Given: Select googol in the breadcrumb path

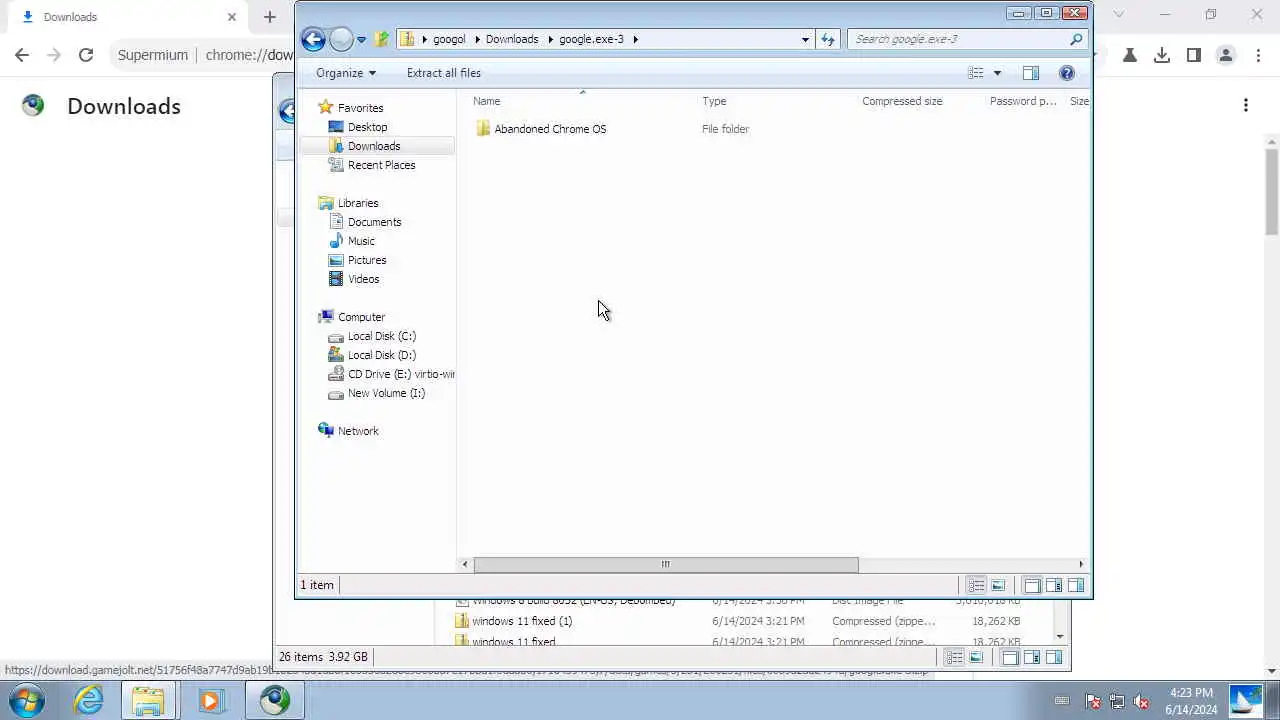Looking at the screenshot, I should click(449, 39).
